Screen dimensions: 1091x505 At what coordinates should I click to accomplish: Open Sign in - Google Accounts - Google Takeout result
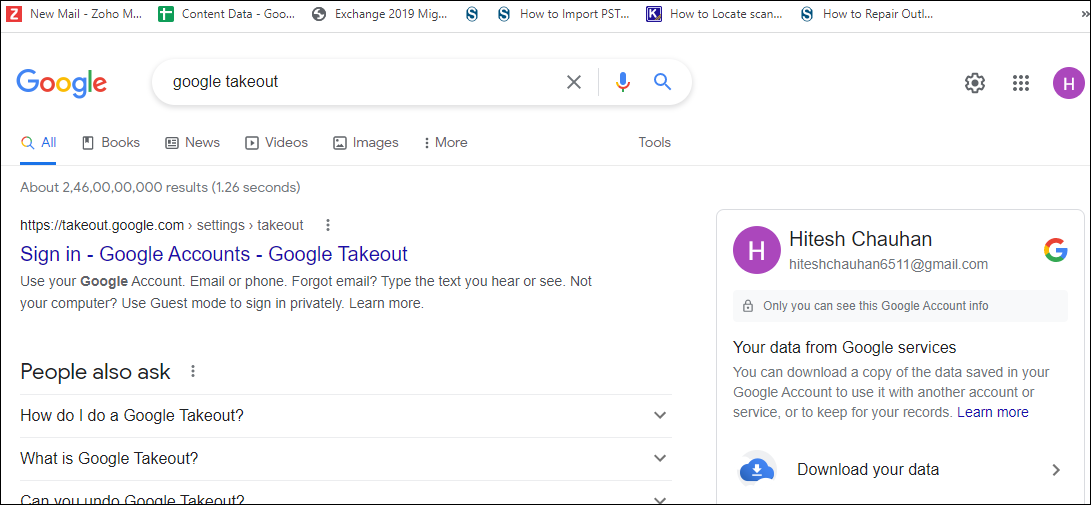pyautogui.click(x=214, y=254)
